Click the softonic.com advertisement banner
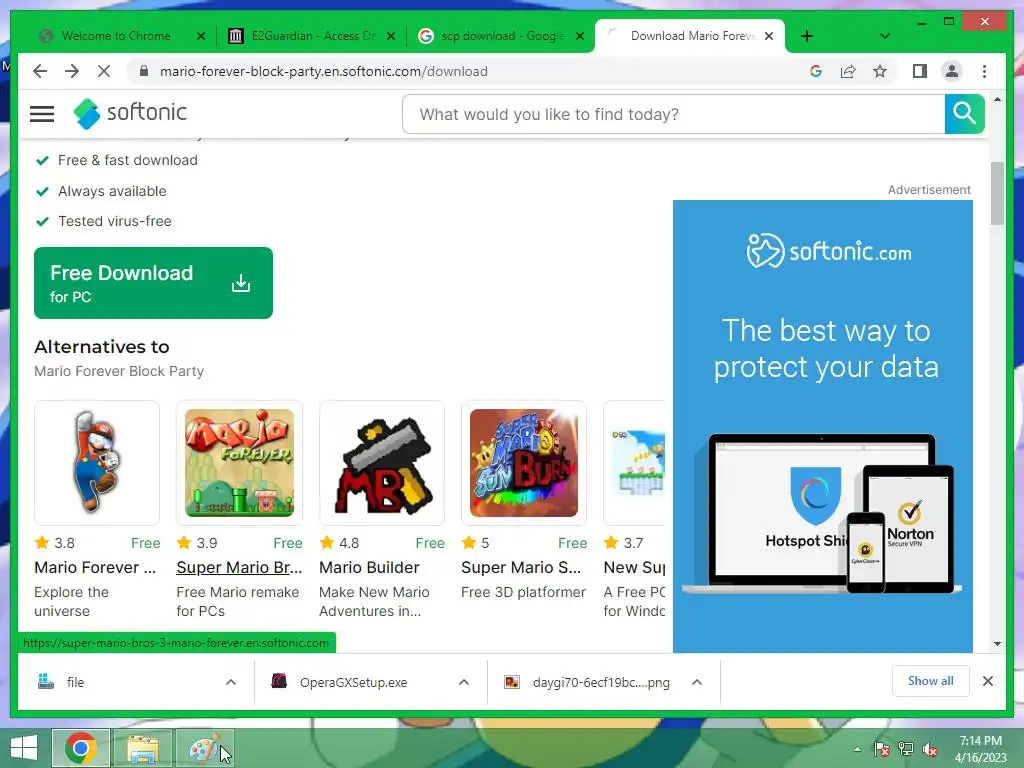The width and height of the screenshot is (1024, 768). pos(823,426)
